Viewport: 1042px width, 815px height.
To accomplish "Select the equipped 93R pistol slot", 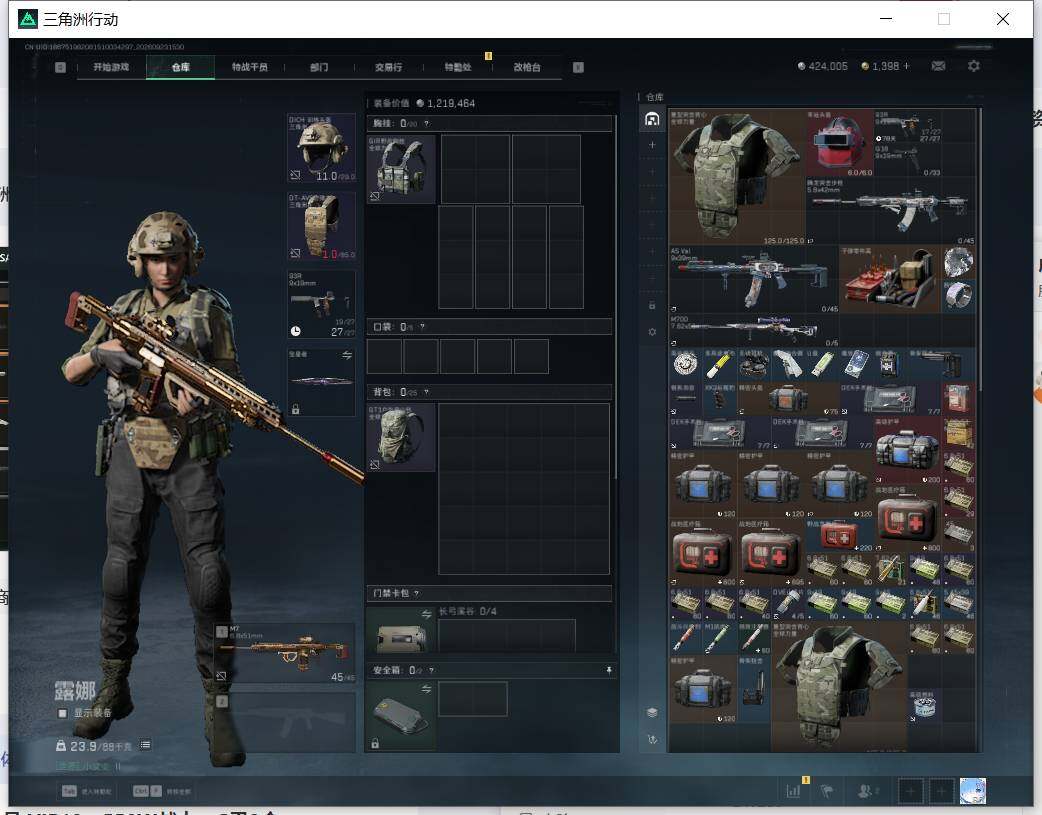I will 322,304.
